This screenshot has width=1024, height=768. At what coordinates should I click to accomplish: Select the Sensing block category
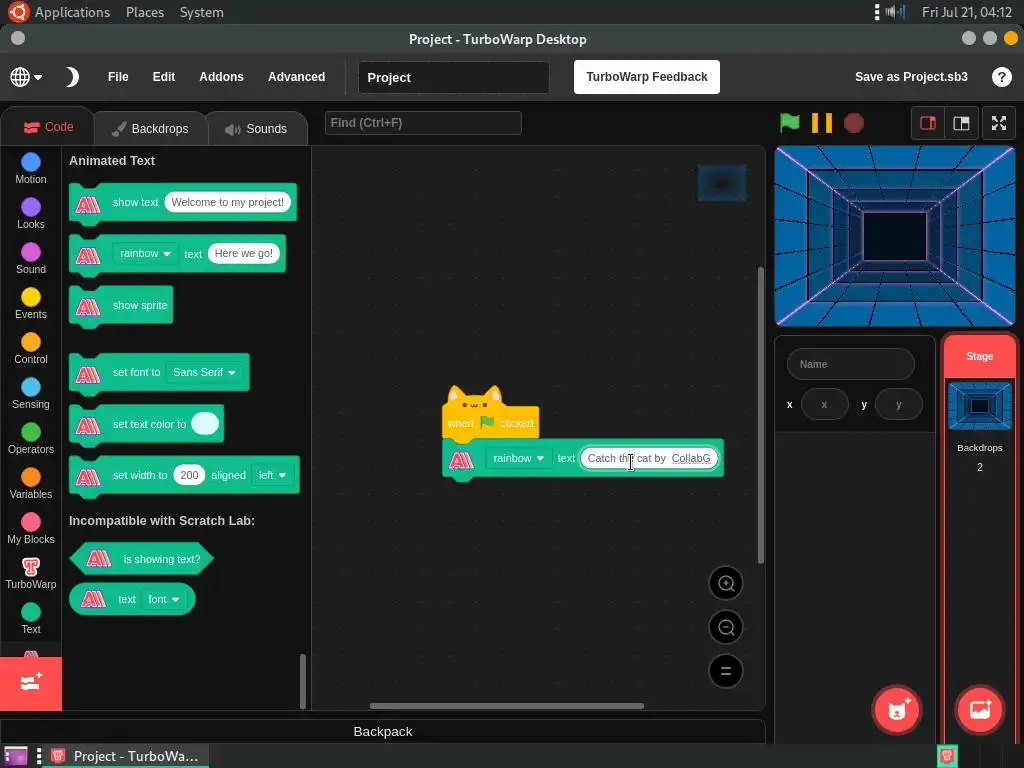(x=31, y=394)
